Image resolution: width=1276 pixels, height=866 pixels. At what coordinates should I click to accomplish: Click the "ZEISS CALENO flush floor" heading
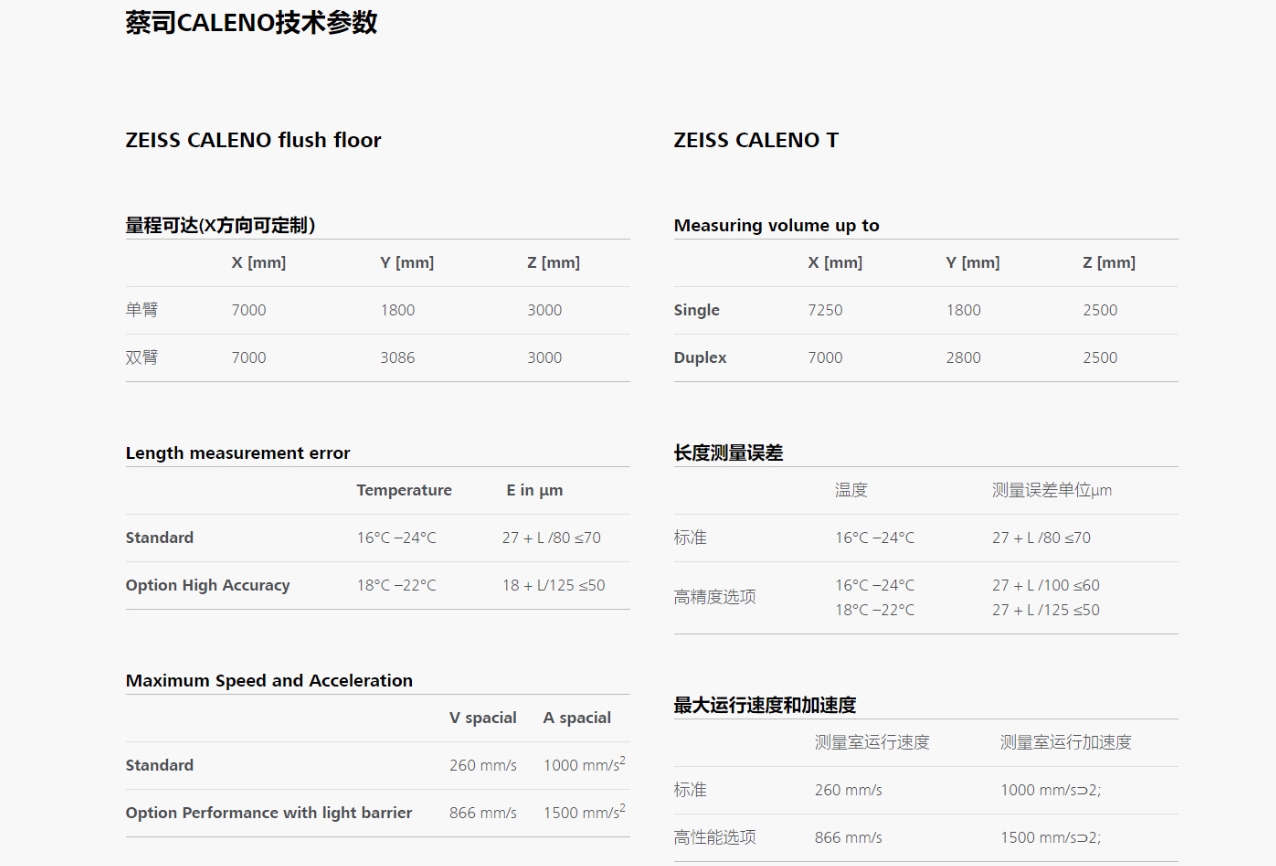[x=253, y=140]
